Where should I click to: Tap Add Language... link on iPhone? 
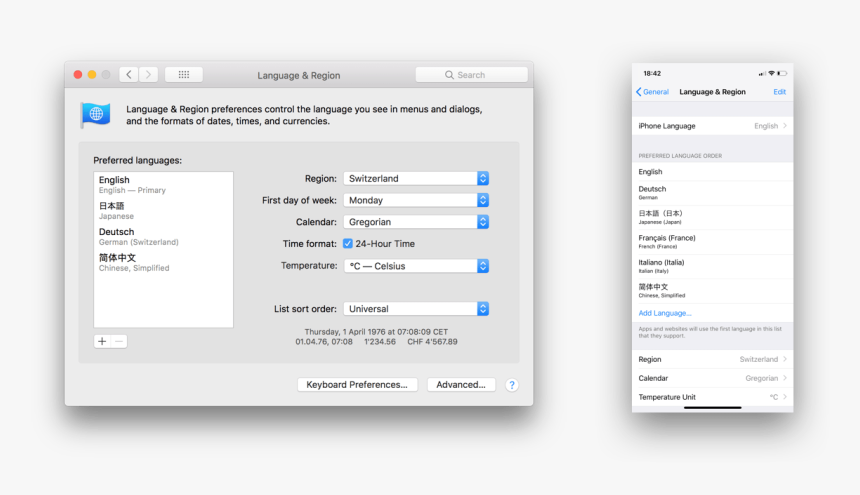tap(665, 313)
